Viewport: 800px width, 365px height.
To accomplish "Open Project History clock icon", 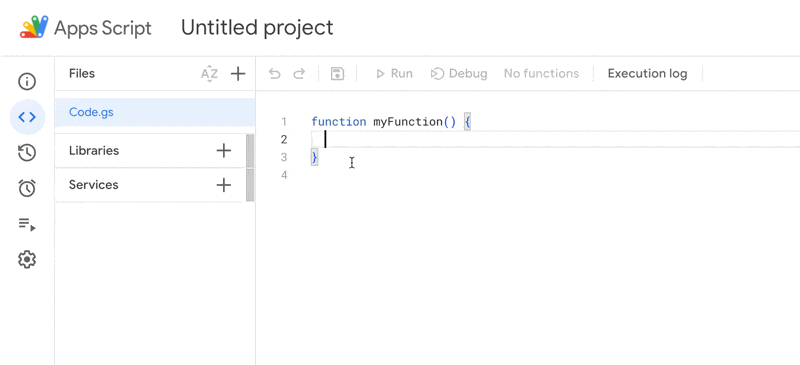I will click(x=27, y=153).
